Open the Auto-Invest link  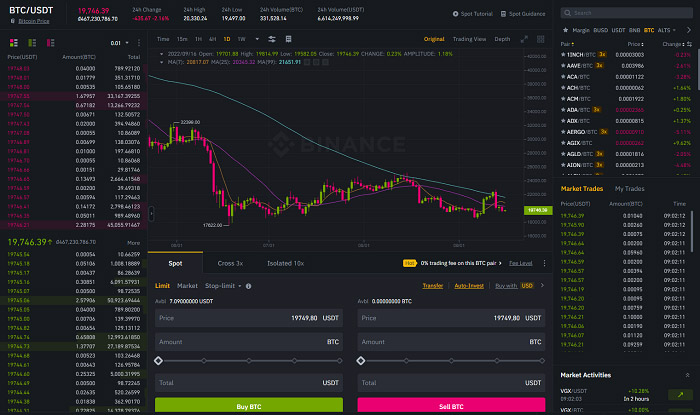click(469, 286)
